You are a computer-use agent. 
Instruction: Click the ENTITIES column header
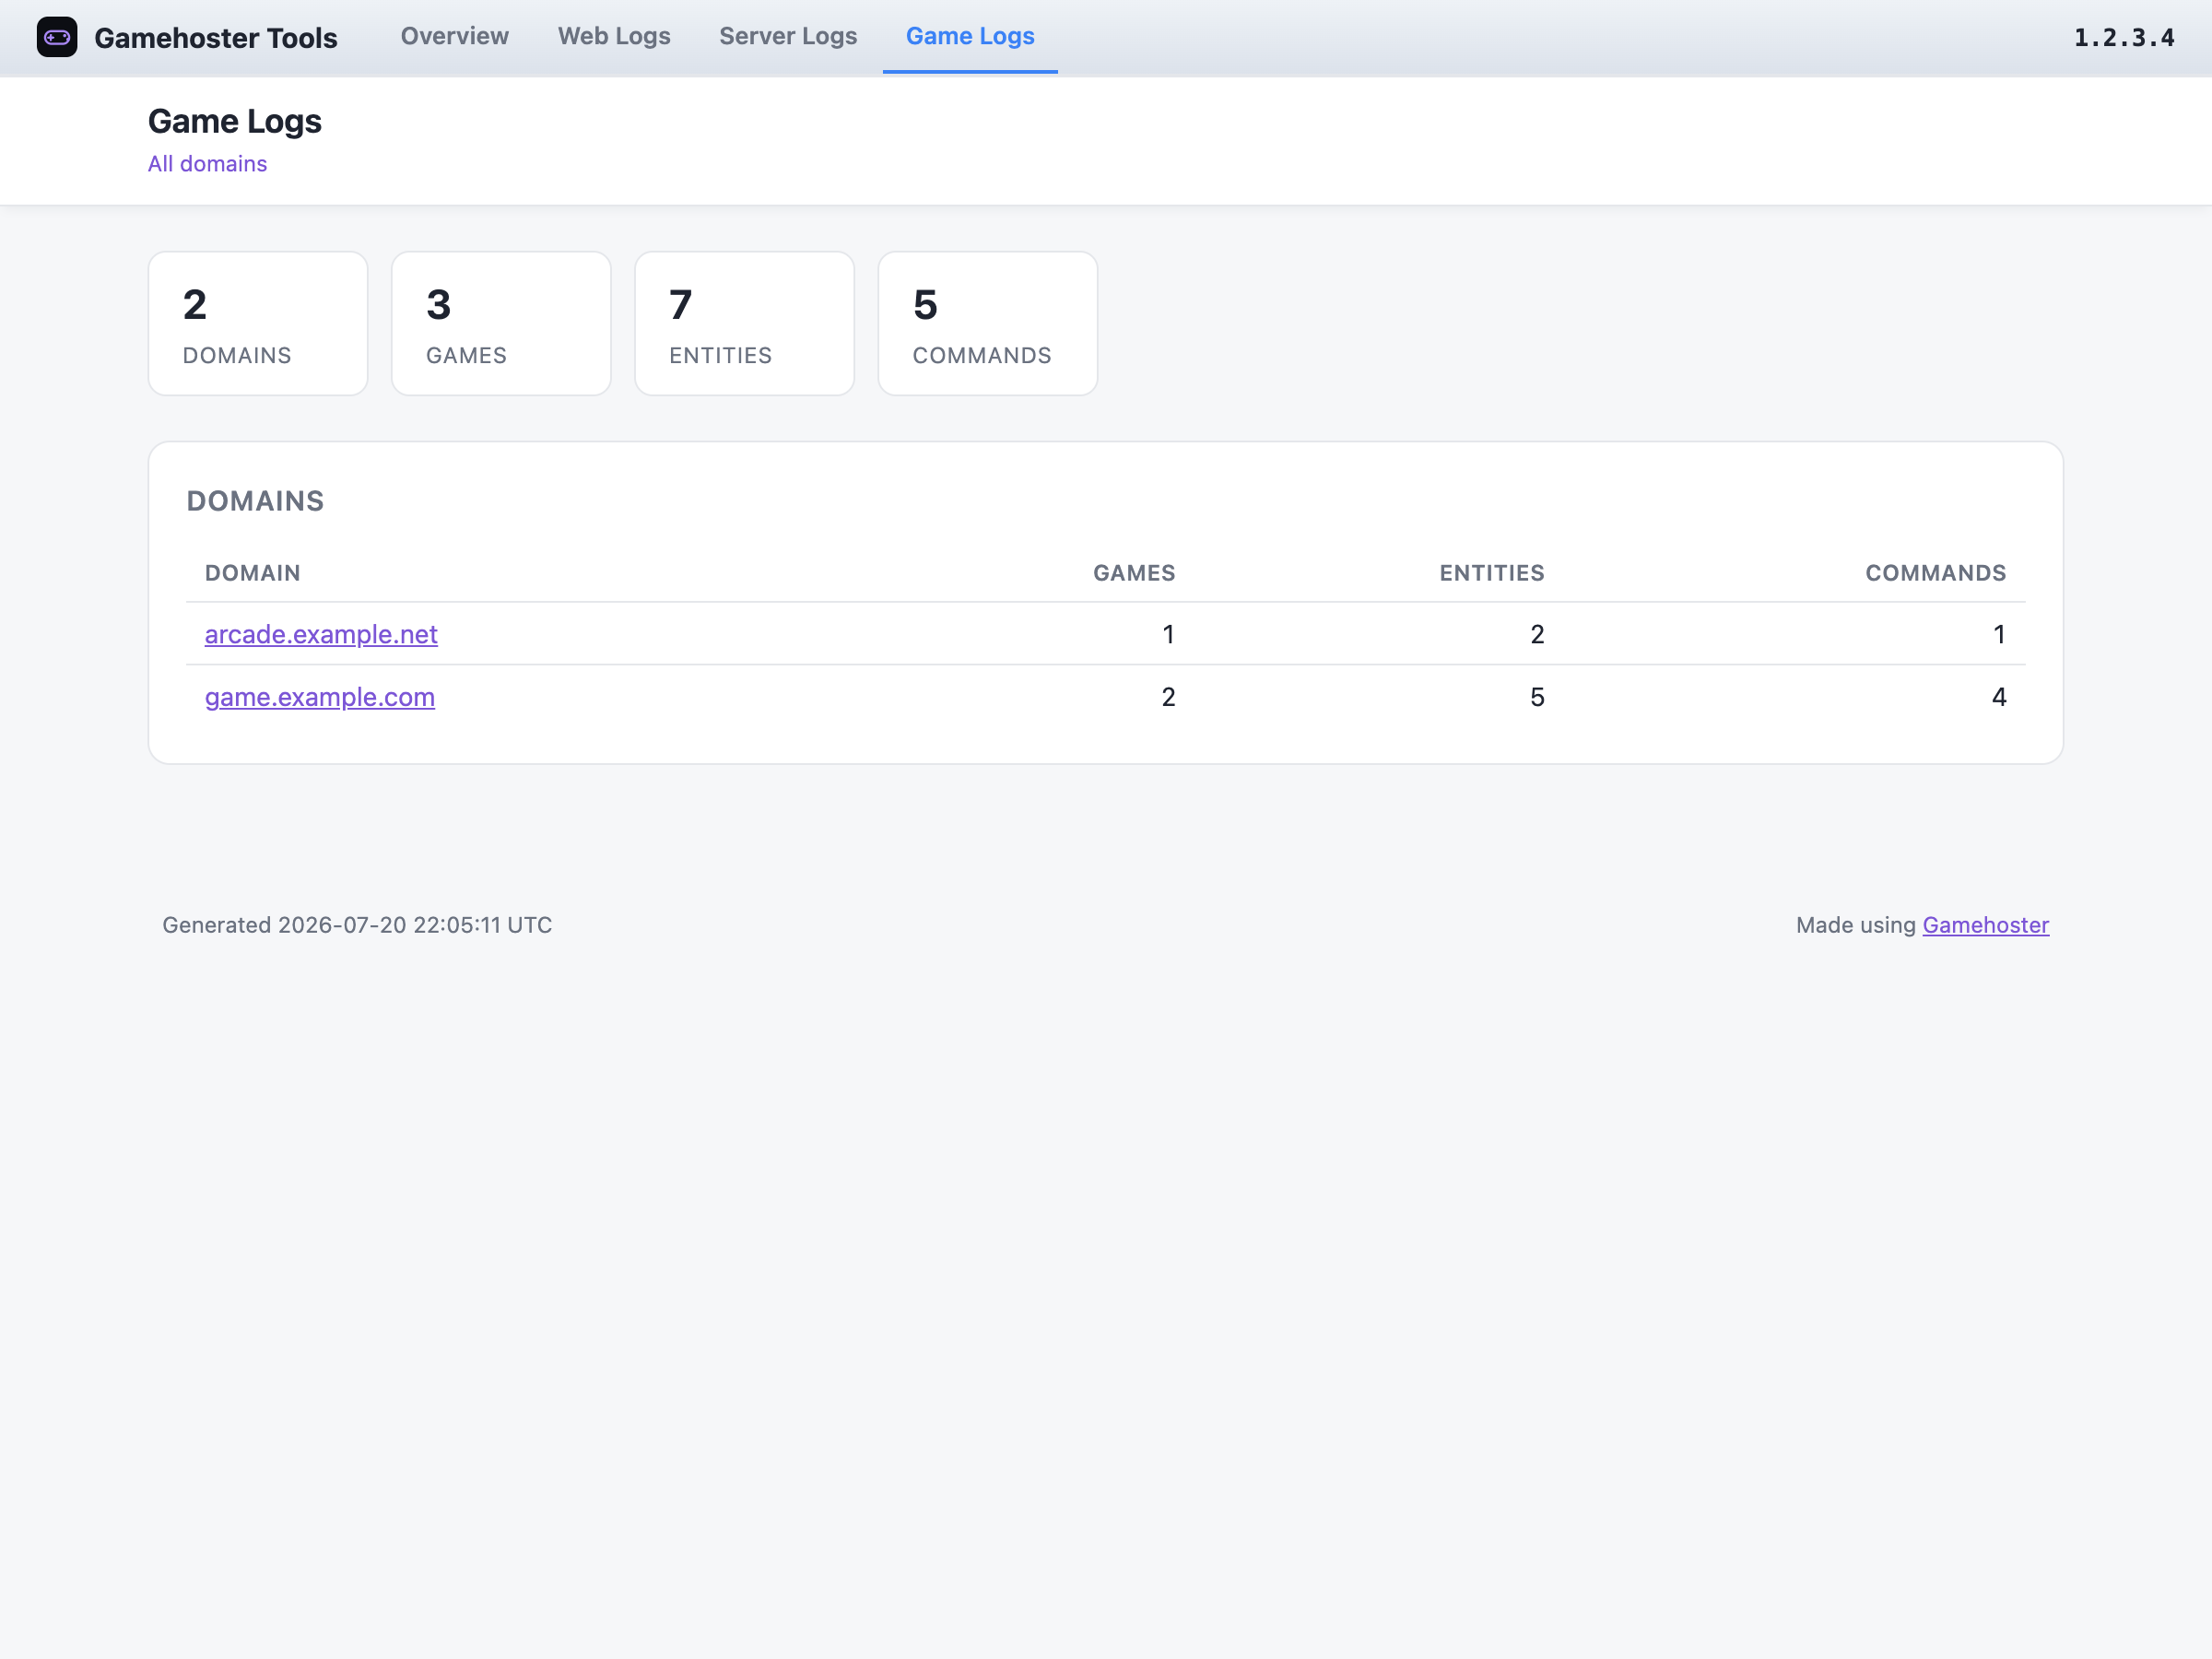pos(1492,573)
